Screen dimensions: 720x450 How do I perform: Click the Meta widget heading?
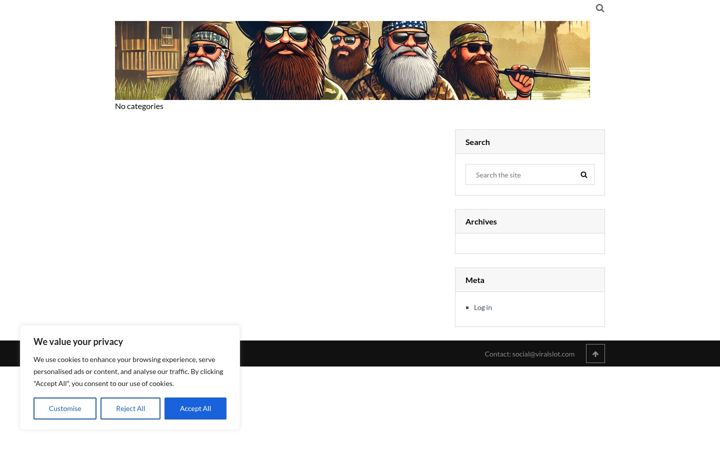coord(475,280)
